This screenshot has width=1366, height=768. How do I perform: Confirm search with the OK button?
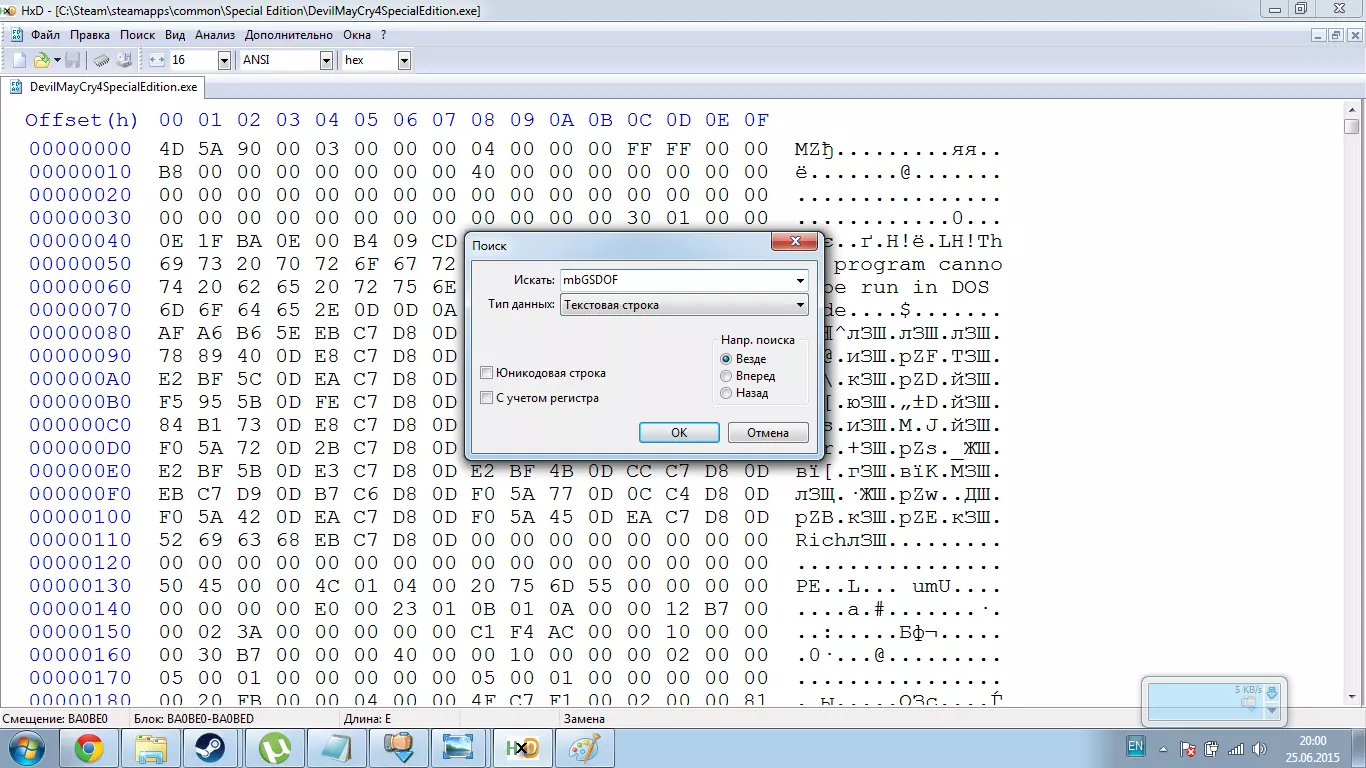tap(679, 432)
